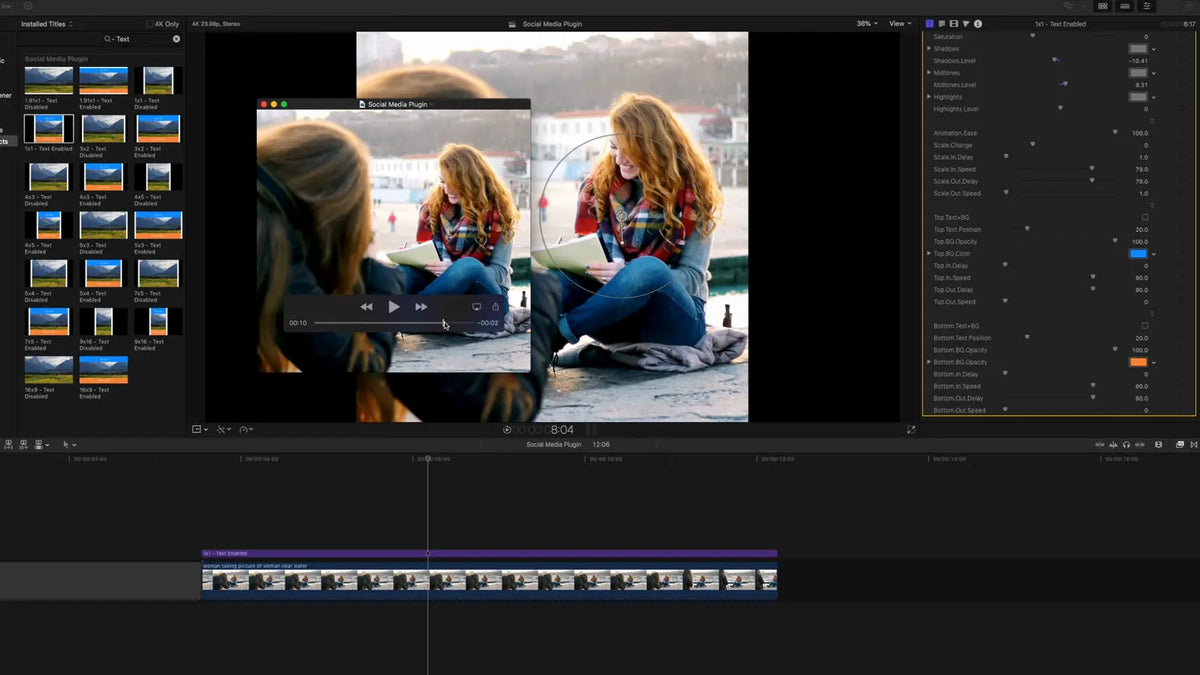Click the viewer play timecode icon
Viewport: 1200px width, 675px height.
point(507,430)
